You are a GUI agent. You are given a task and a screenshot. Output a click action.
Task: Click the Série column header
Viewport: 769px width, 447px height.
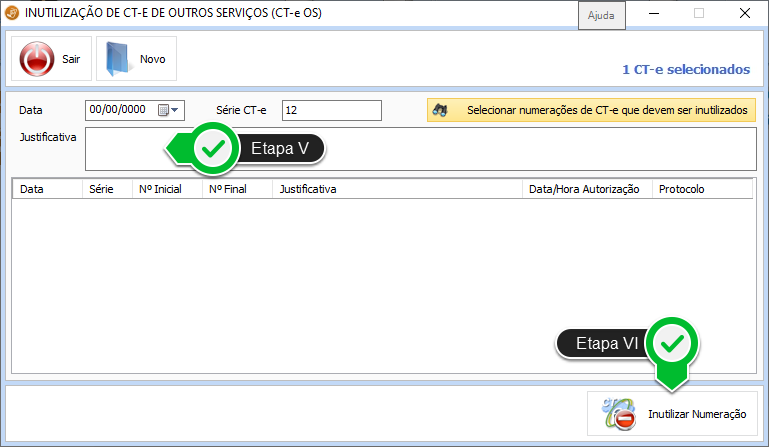coord(106,189)
